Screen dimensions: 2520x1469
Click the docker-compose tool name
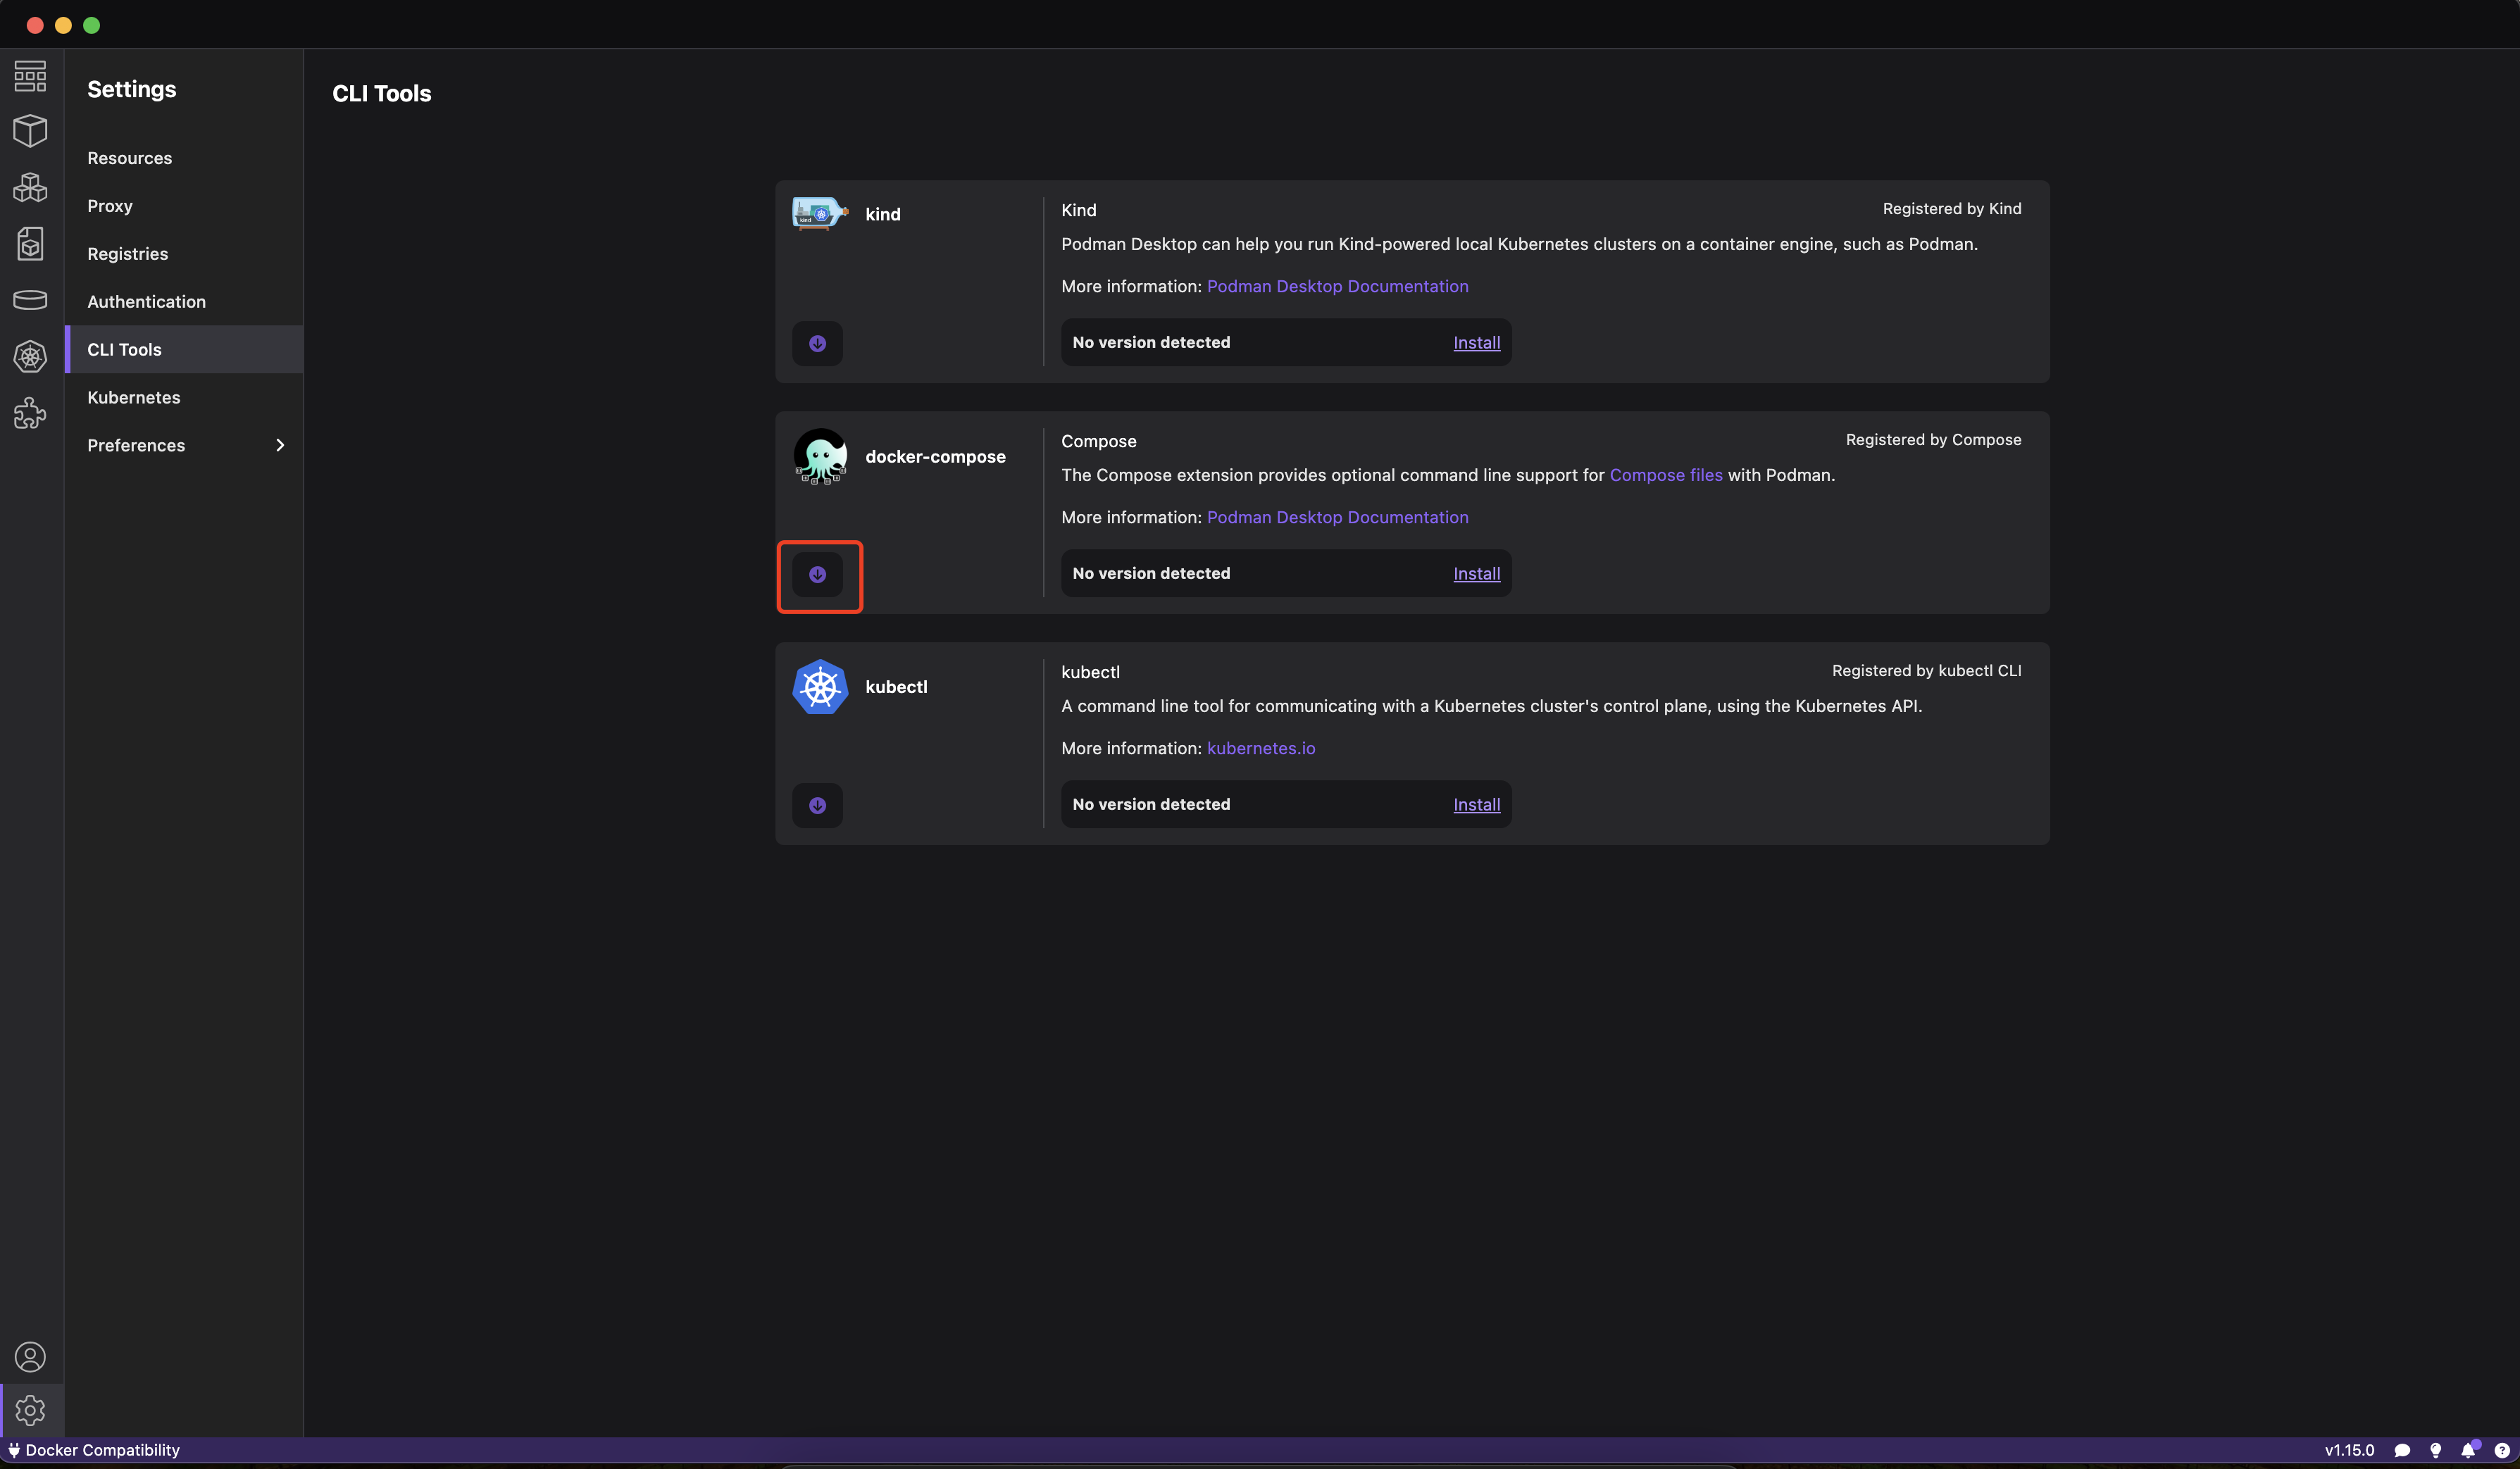[935, 457]
